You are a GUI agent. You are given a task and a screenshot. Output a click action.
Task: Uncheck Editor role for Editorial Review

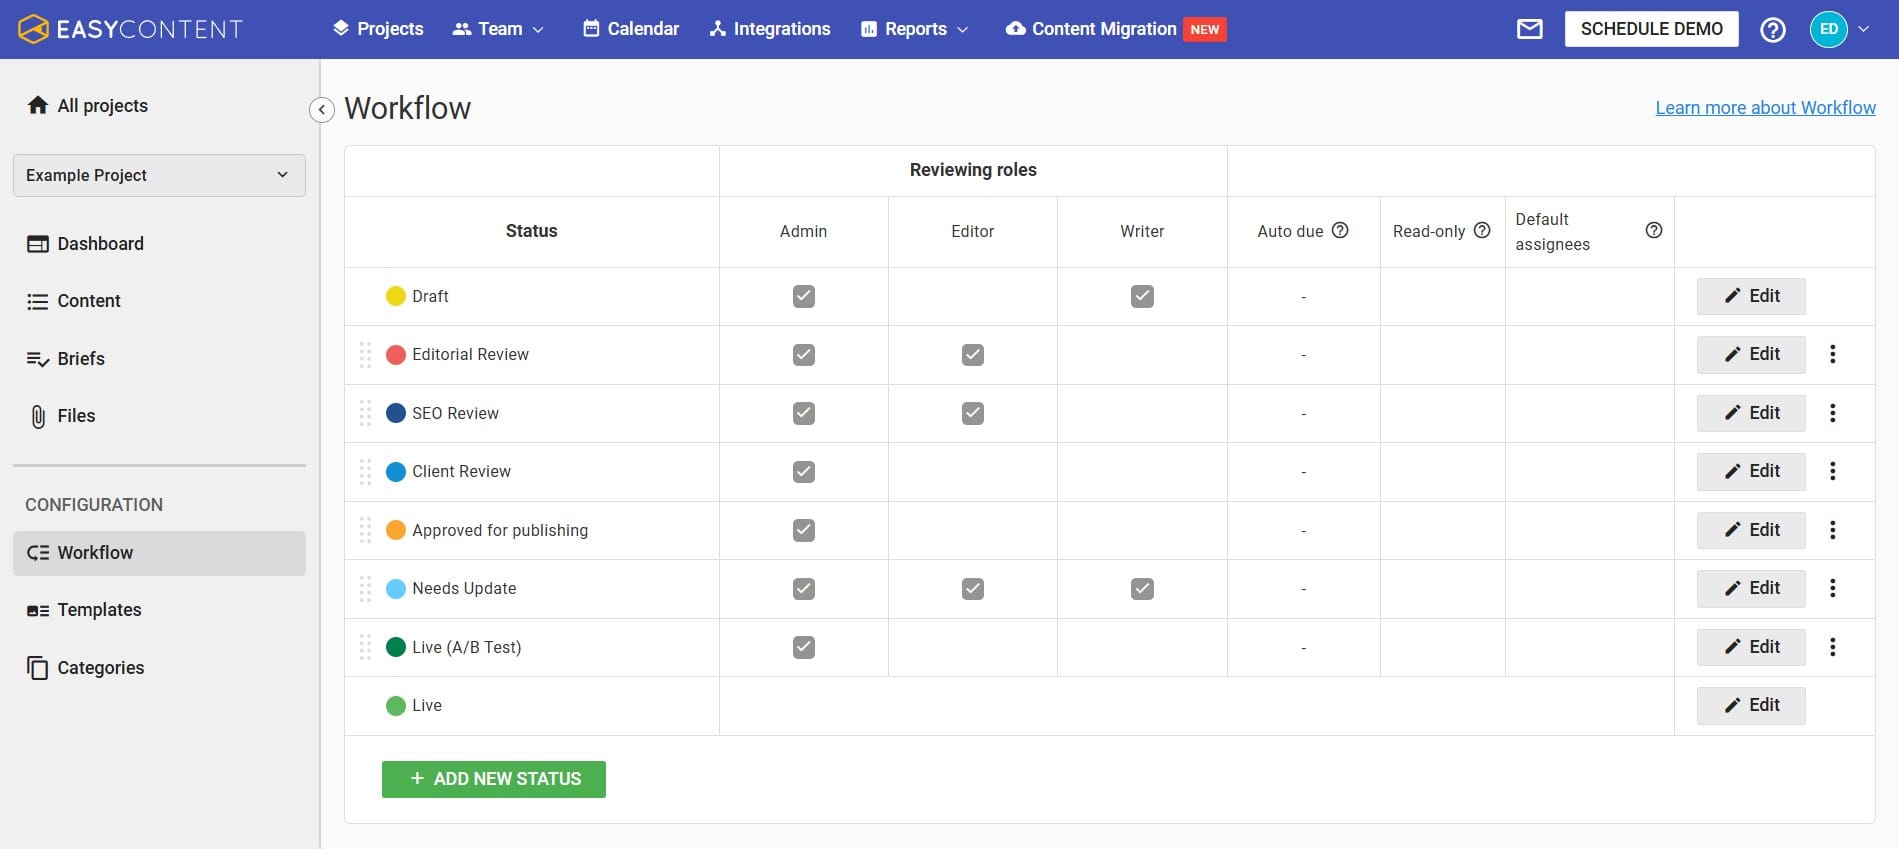coord(972,355)
